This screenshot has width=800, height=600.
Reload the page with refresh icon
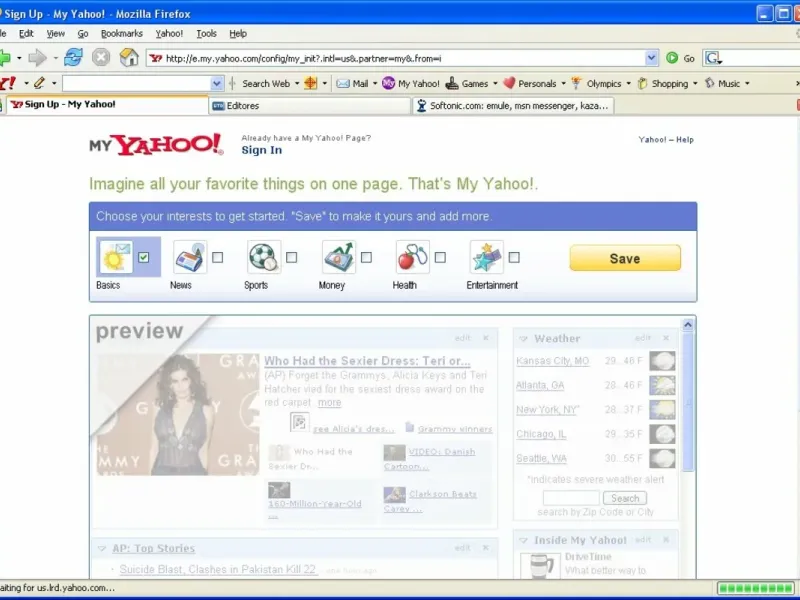click(73, 57)
